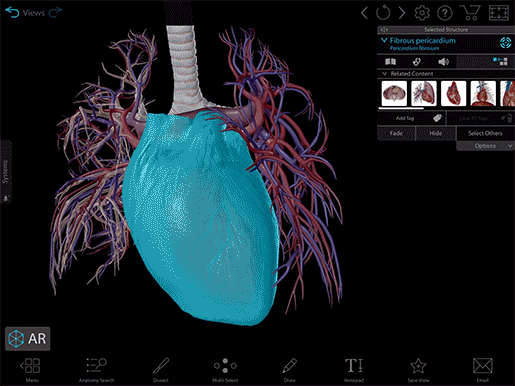Collapse the Related Content section
The image size is (515, 386).
pyautogui.click(x=385, y=74)
